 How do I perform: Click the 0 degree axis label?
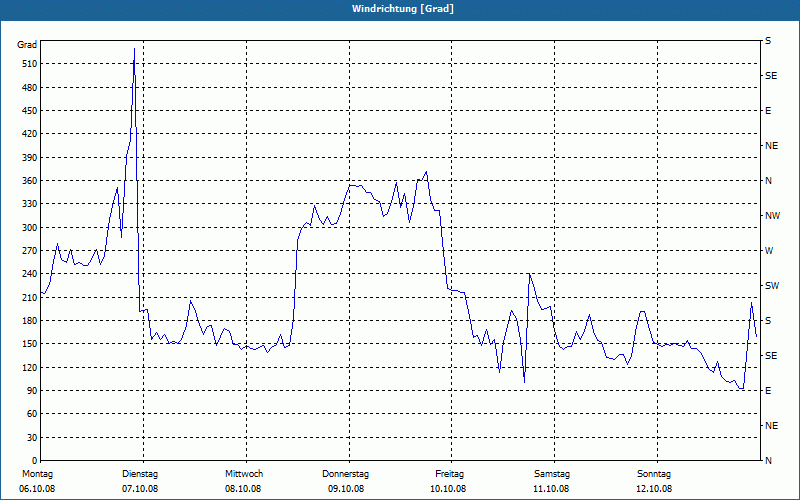(35, 461)
